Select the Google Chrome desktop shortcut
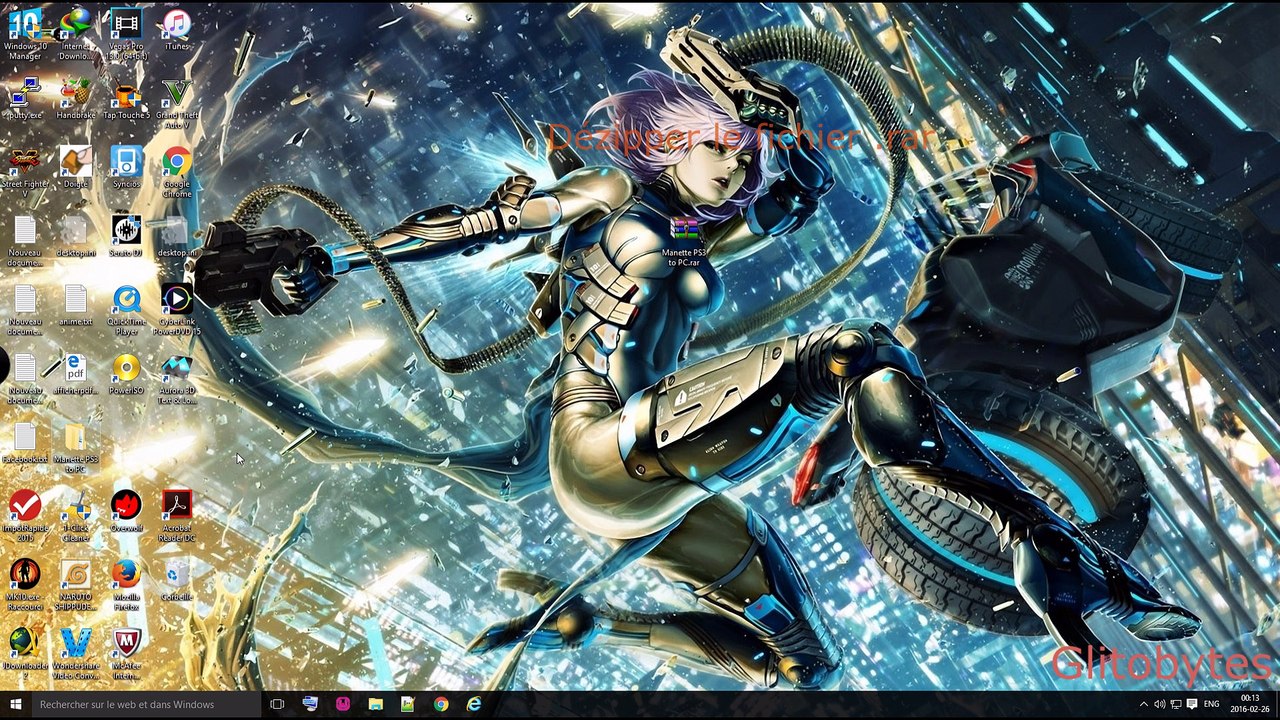 [x=177, y=172]
